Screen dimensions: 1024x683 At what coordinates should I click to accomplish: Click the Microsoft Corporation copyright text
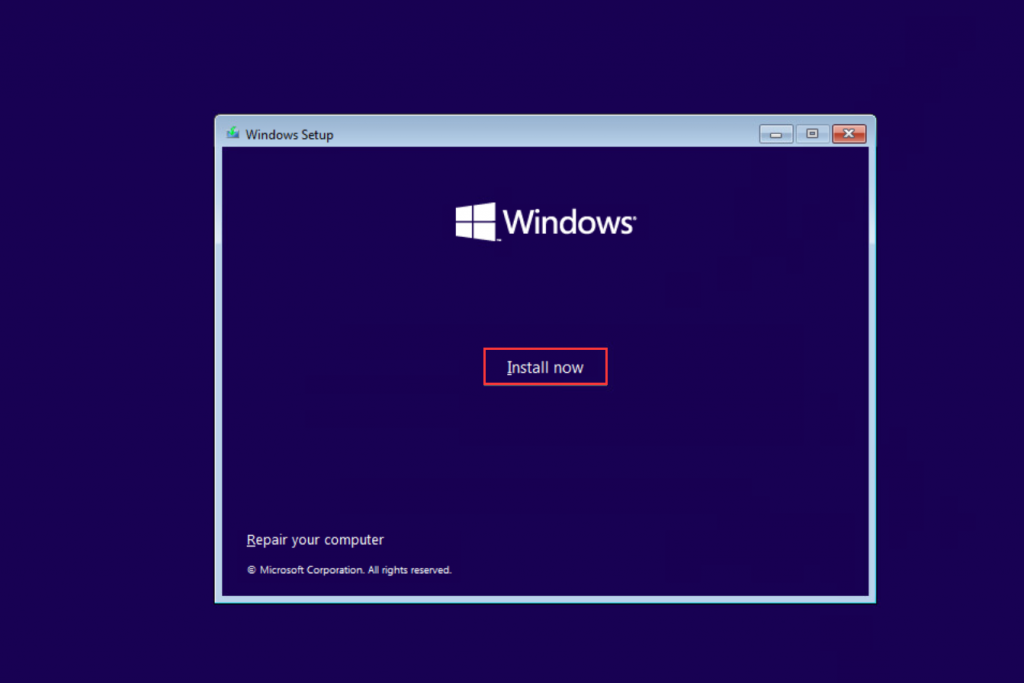pyautogui.click(x=349, y=570)
